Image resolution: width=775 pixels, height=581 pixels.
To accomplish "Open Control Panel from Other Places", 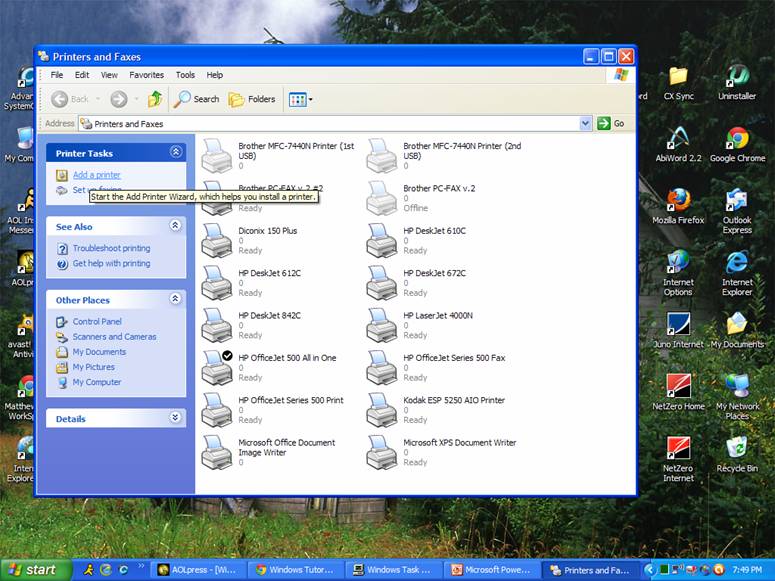I will (97, 321).
